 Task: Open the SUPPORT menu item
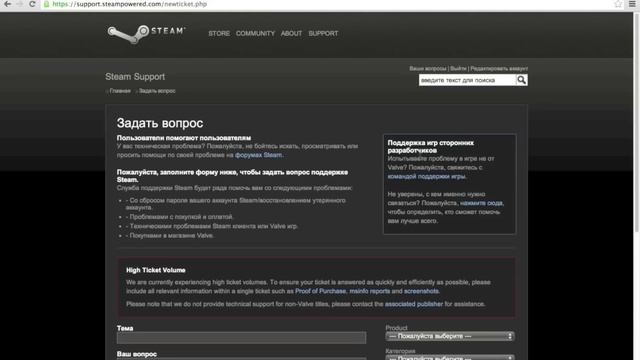323,33
